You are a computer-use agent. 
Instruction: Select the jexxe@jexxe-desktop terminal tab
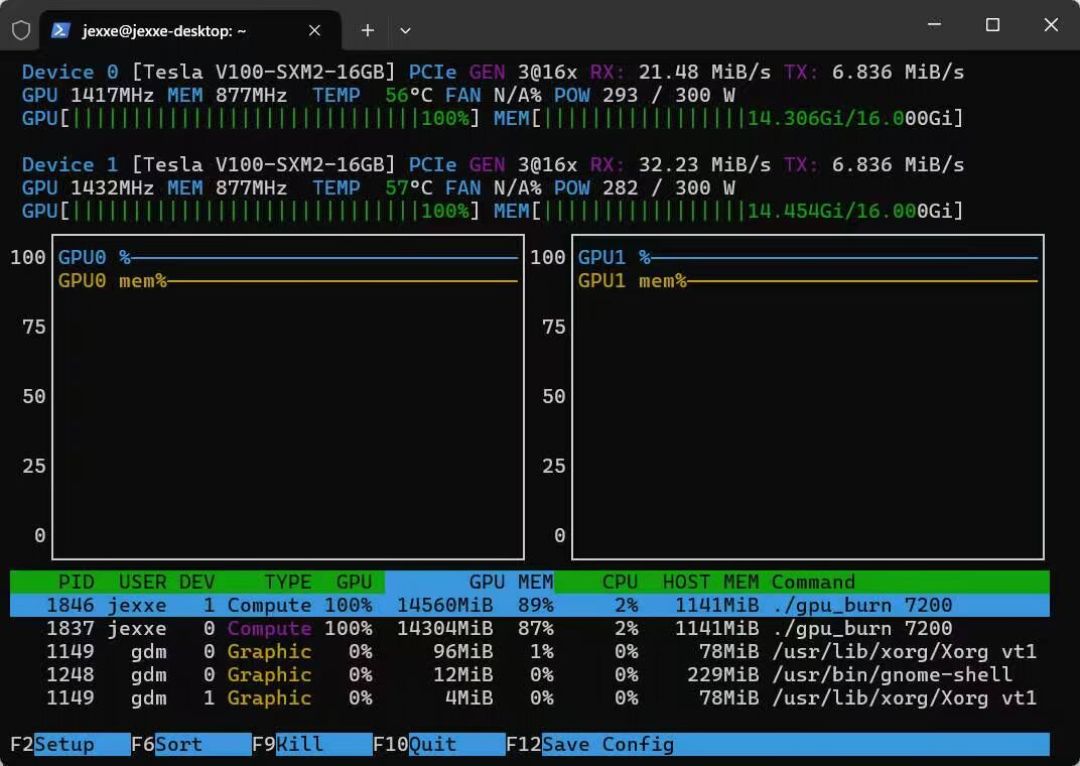(x=190, y=30)
